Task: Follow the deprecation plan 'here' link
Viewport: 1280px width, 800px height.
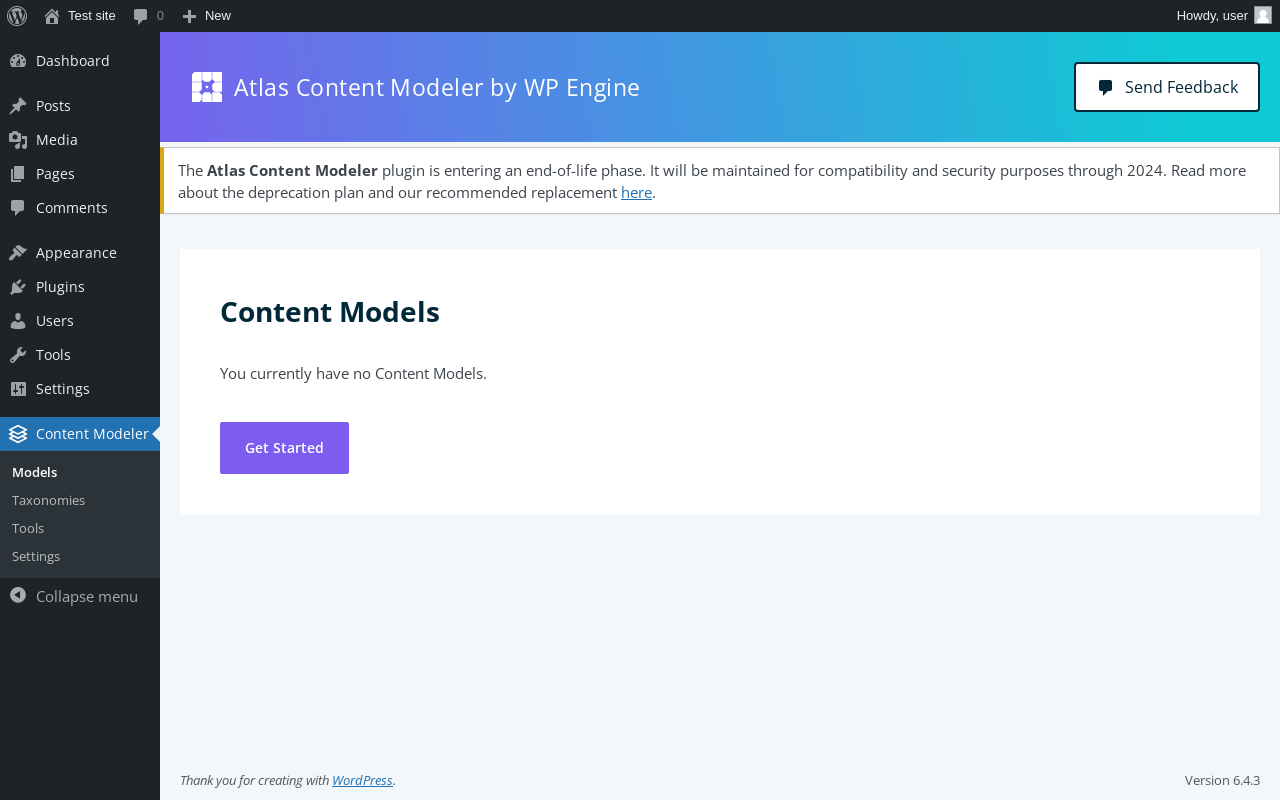Action: tap(636, 192)
